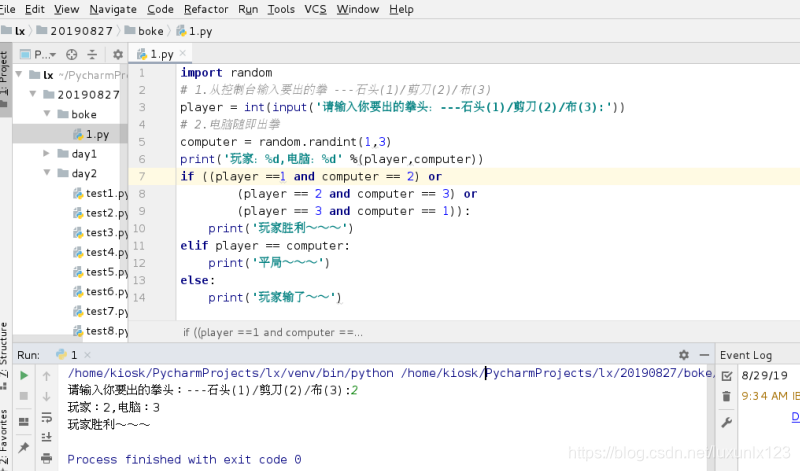Open Event Log settings wrench icon
The image size is (800, 471).
[727, 422]
